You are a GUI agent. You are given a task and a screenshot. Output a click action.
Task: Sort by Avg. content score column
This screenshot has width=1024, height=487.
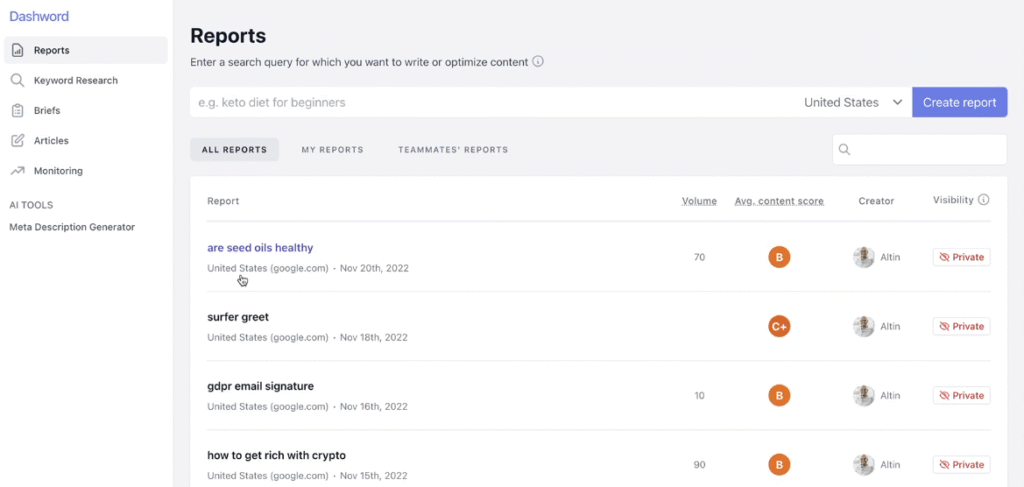click(779, 201)
